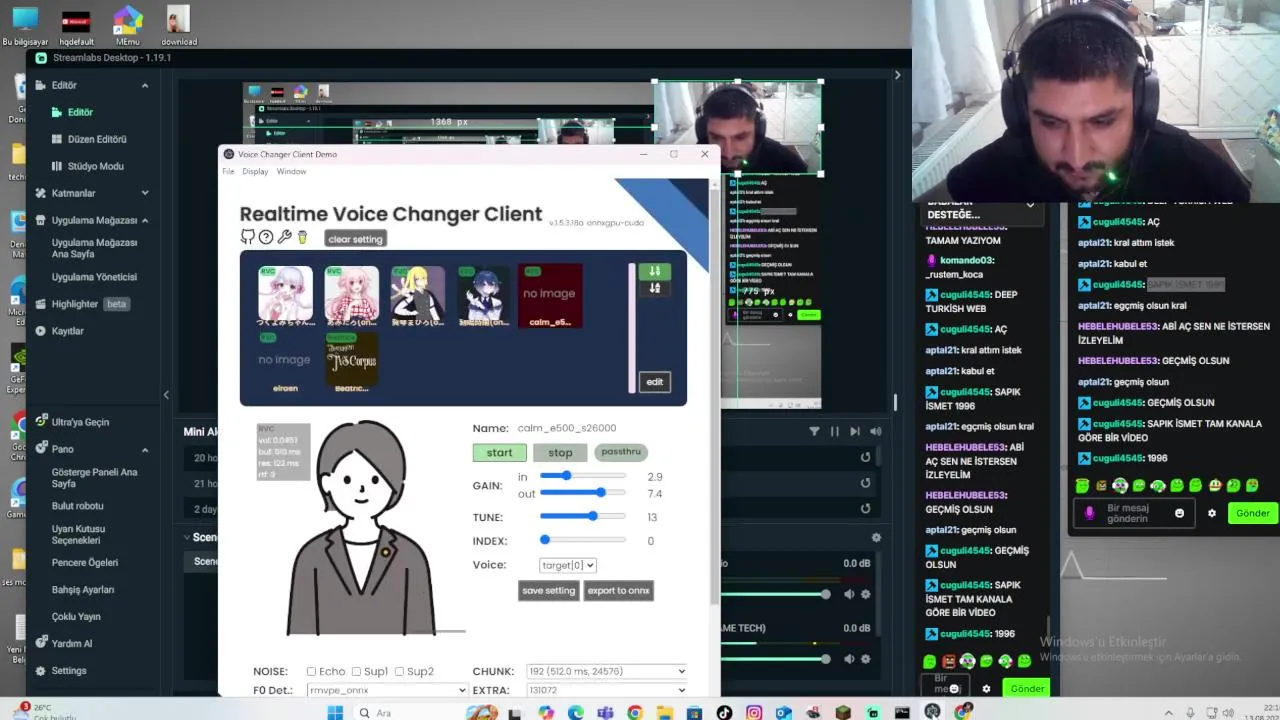Click the GAIN in slider
1280x720 pixels.
[x=583, y=476]
